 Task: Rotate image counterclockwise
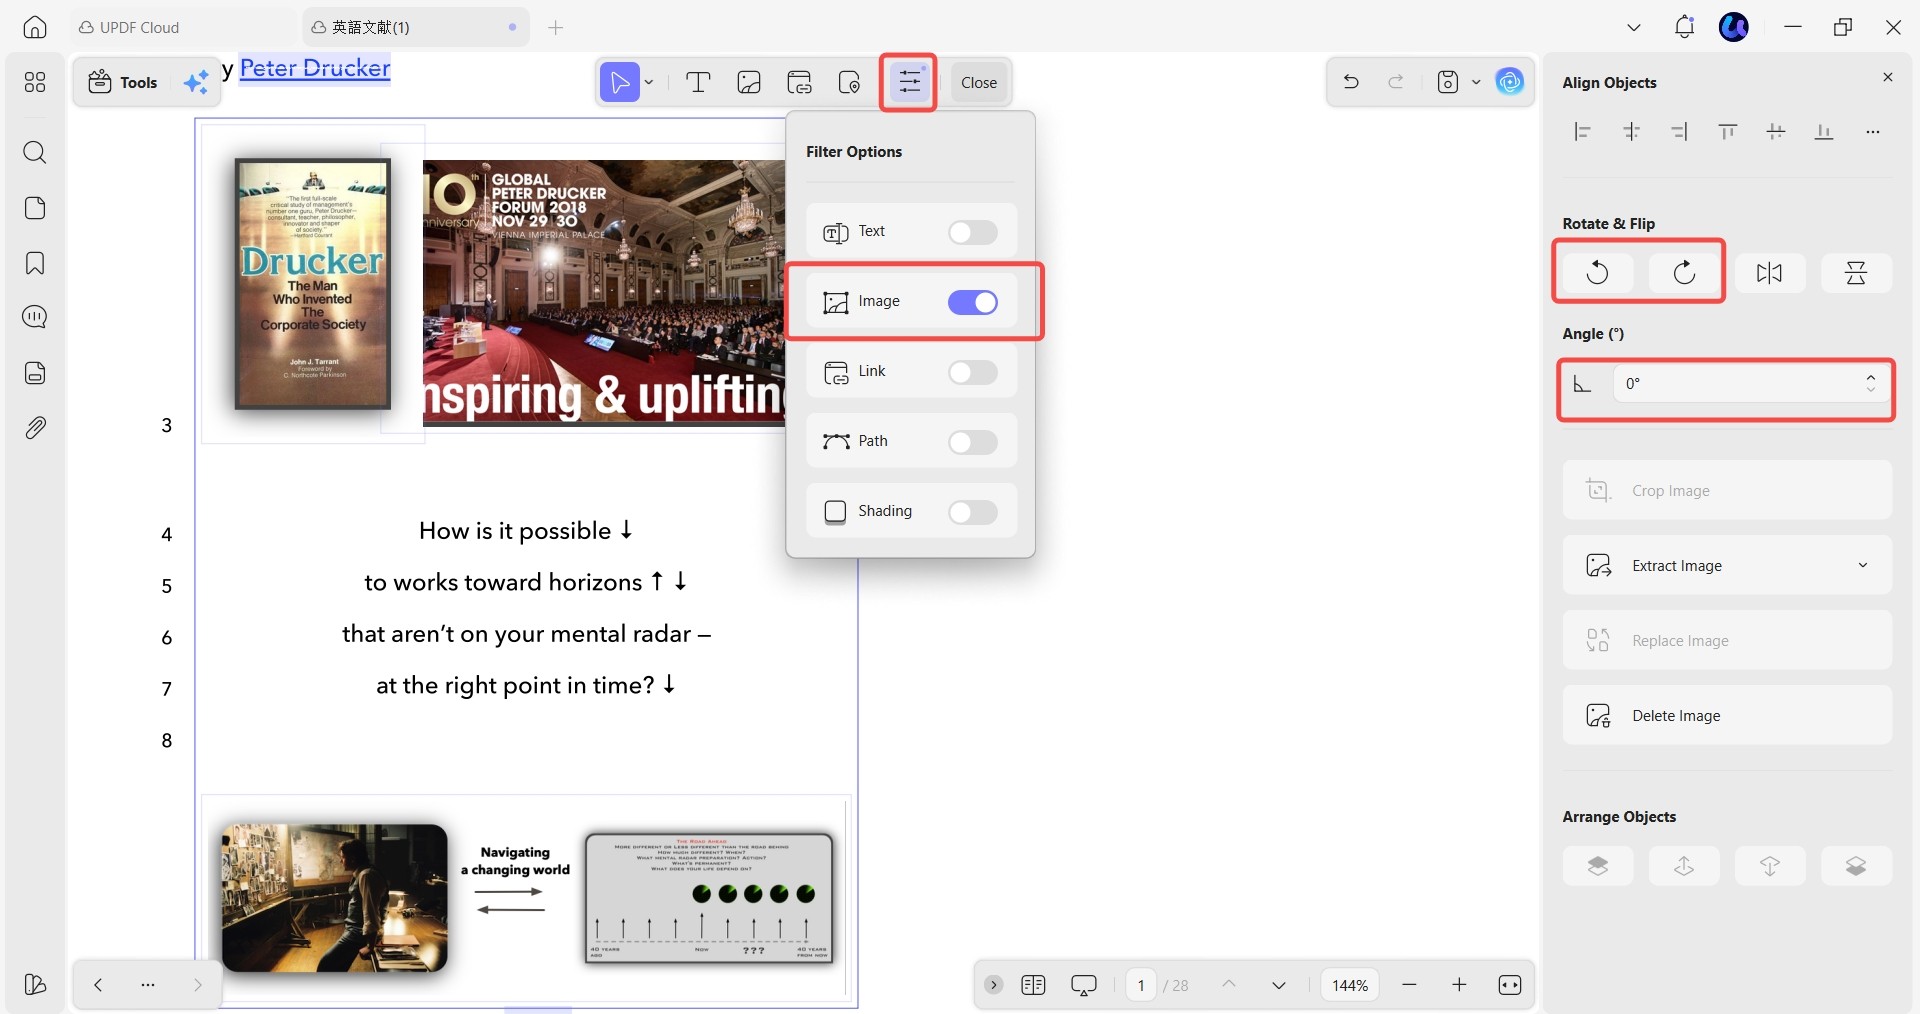(x=1598, y=272)
